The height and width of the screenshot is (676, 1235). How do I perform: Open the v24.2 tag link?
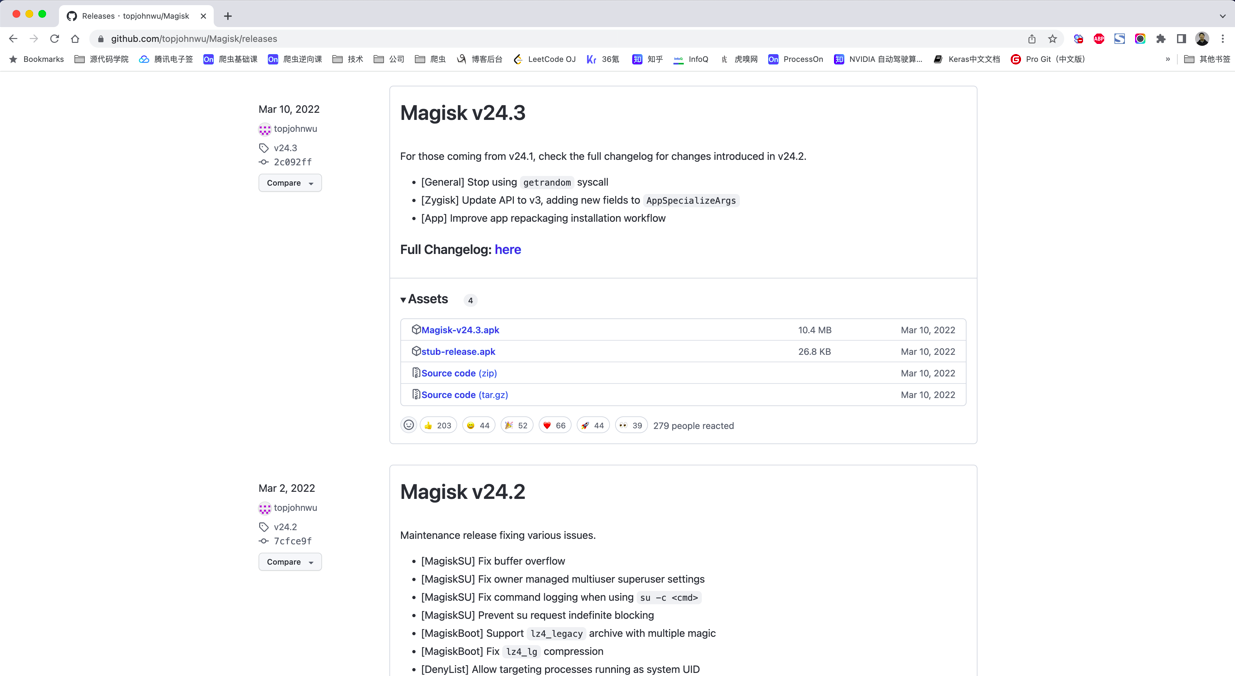[x=285, y=527]
